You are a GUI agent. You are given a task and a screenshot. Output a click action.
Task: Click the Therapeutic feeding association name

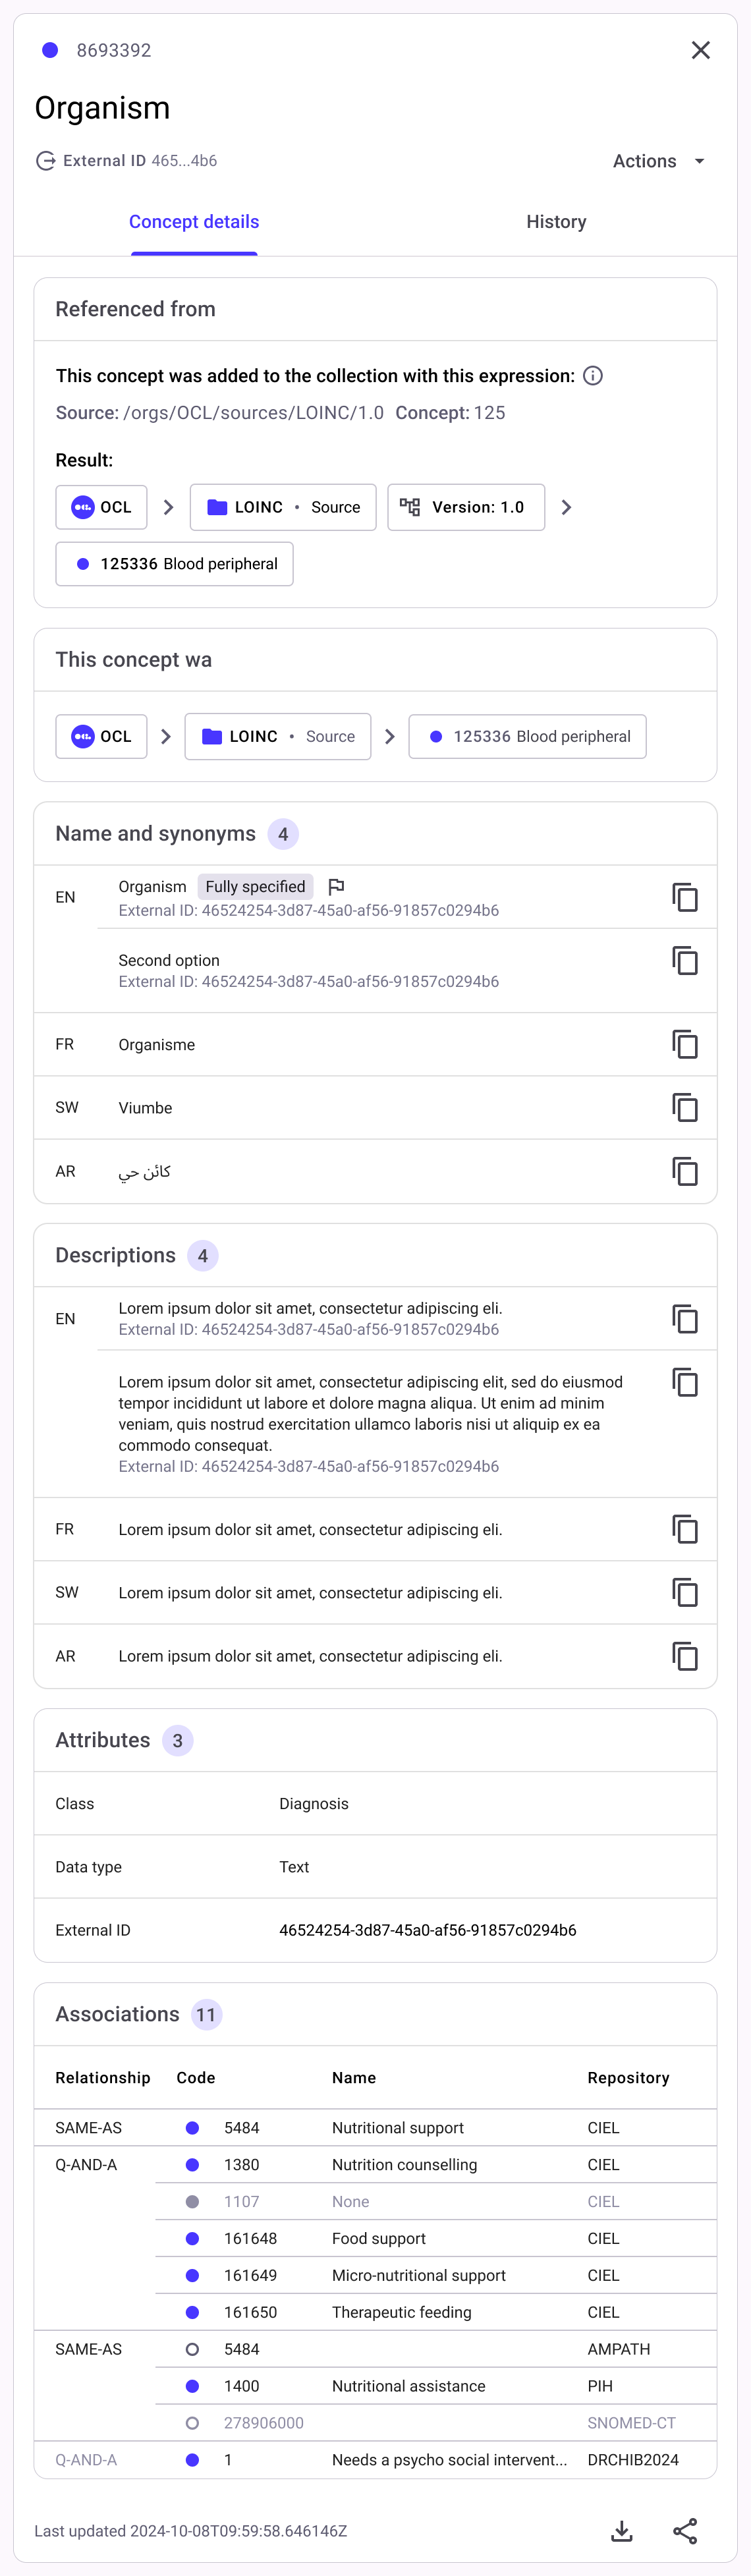coord(401,2311)
